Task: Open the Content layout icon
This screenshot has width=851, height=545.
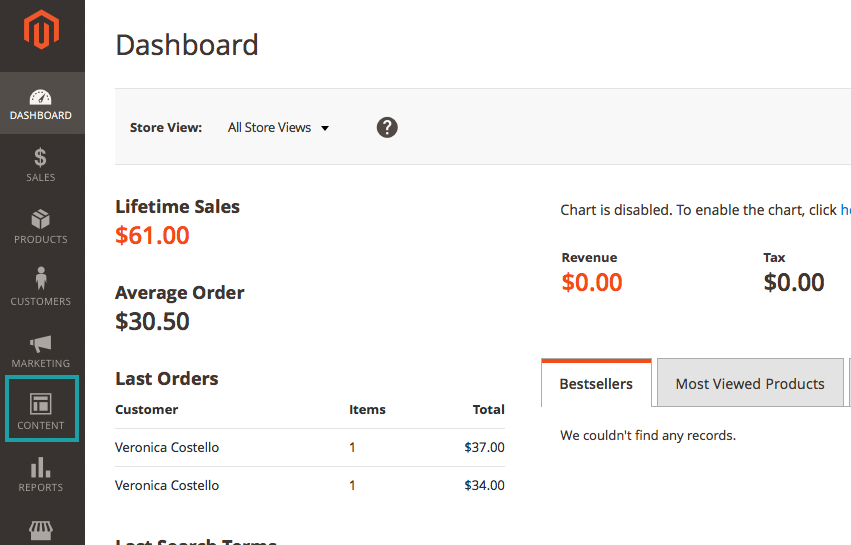Action: pyautogui.click(x=41, y=404)
